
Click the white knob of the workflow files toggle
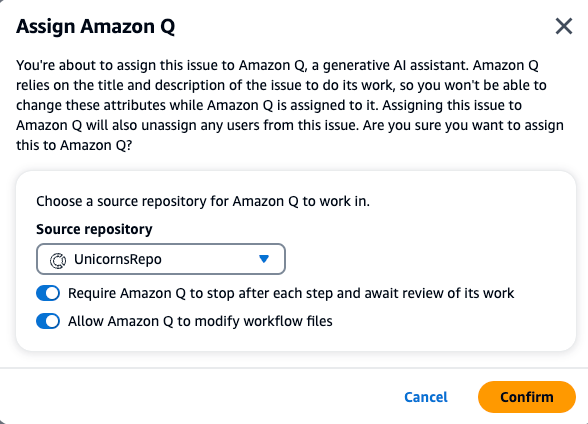tap(52, 321)
